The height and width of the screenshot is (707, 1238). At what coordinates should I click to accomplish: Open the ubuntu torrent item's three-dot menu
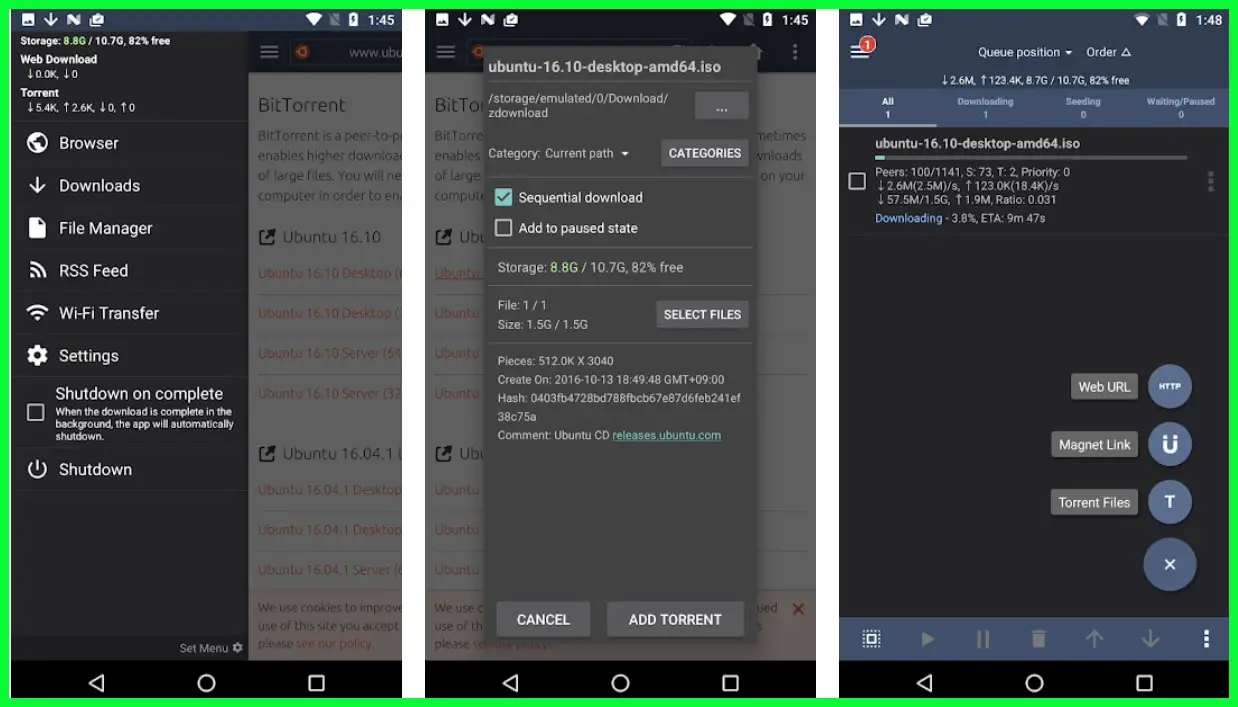1210,181
